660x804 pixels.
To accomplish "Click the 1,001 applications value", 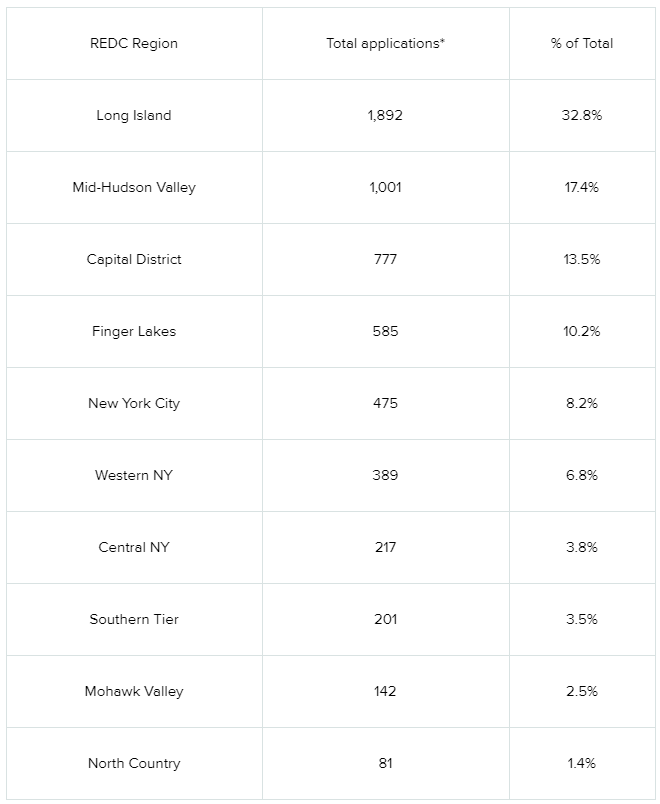I will tap(386, 188).
